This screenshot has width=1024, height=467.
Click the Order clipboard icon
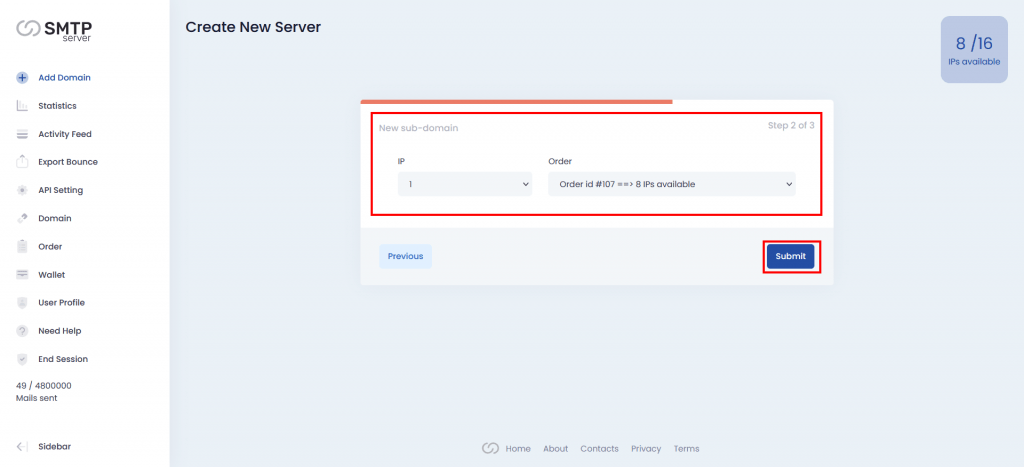22,246
